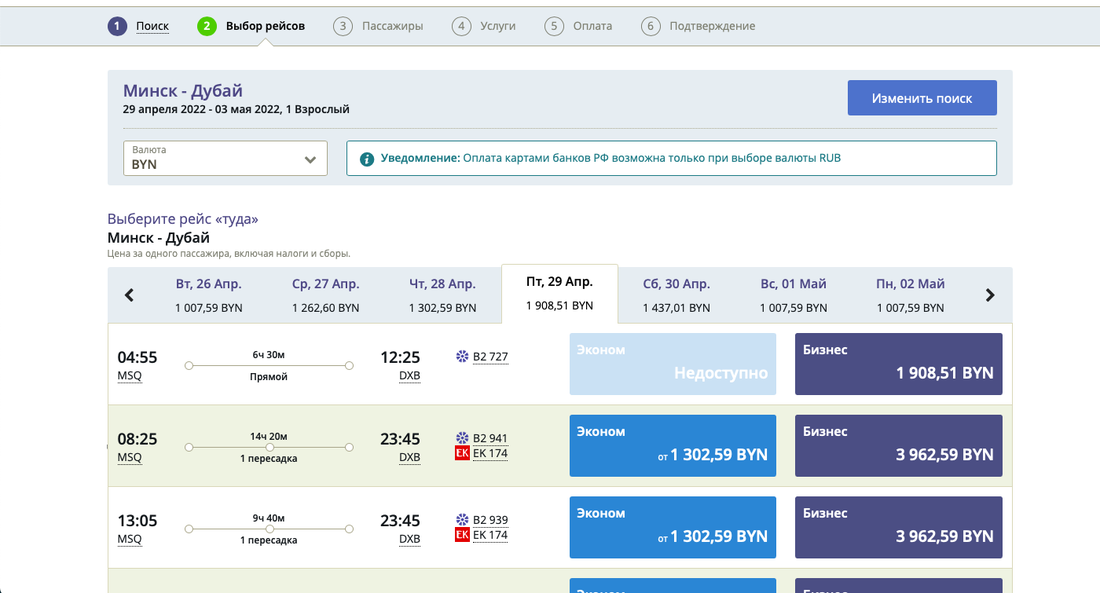Open the Валюта BYN currency dropdown

225,158
